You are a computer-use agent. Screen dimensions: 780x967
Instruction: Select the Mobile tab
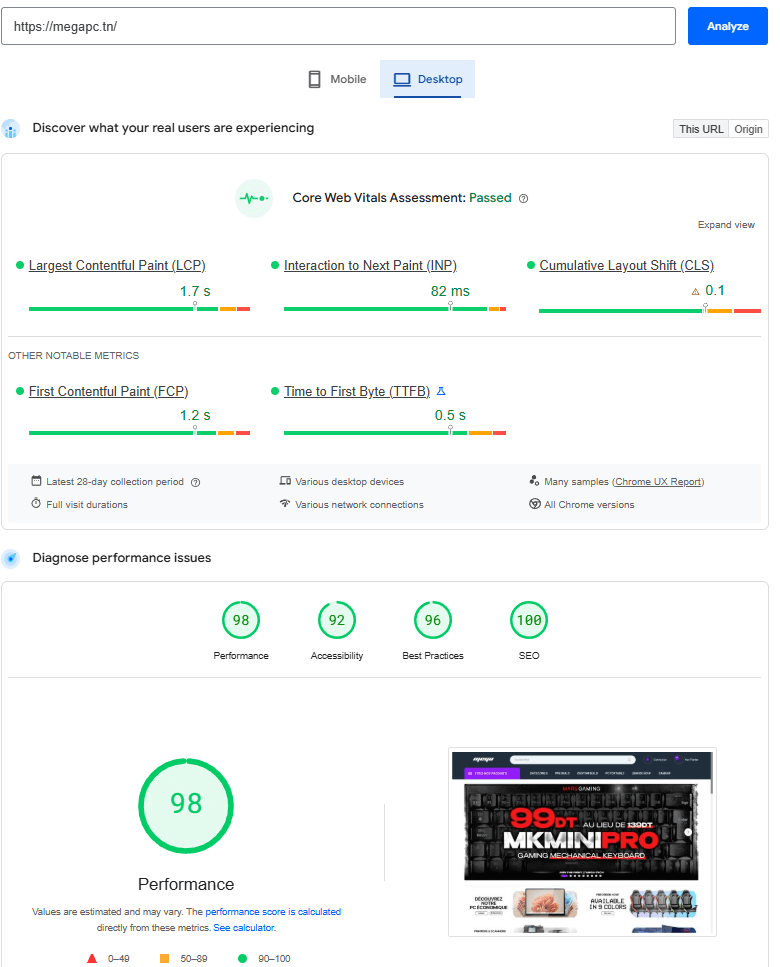(337, 79)
